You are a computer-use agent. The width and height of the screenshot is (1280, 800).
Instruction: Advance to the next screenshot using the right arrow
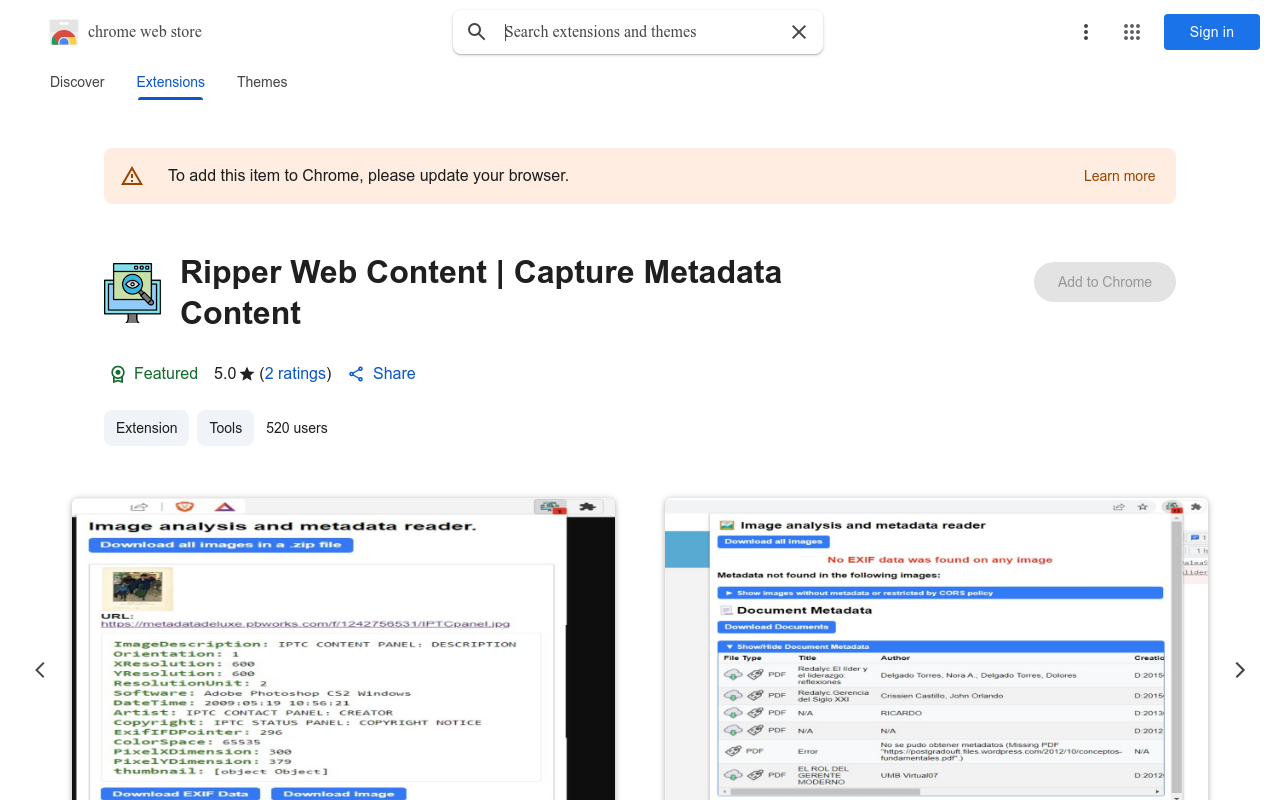(x=1240, y=670)
